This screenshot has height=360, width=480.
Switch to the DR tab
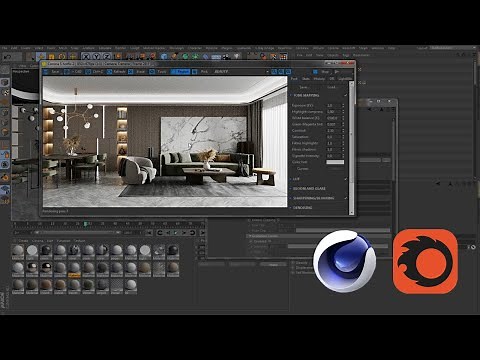[x=332, y=79]
